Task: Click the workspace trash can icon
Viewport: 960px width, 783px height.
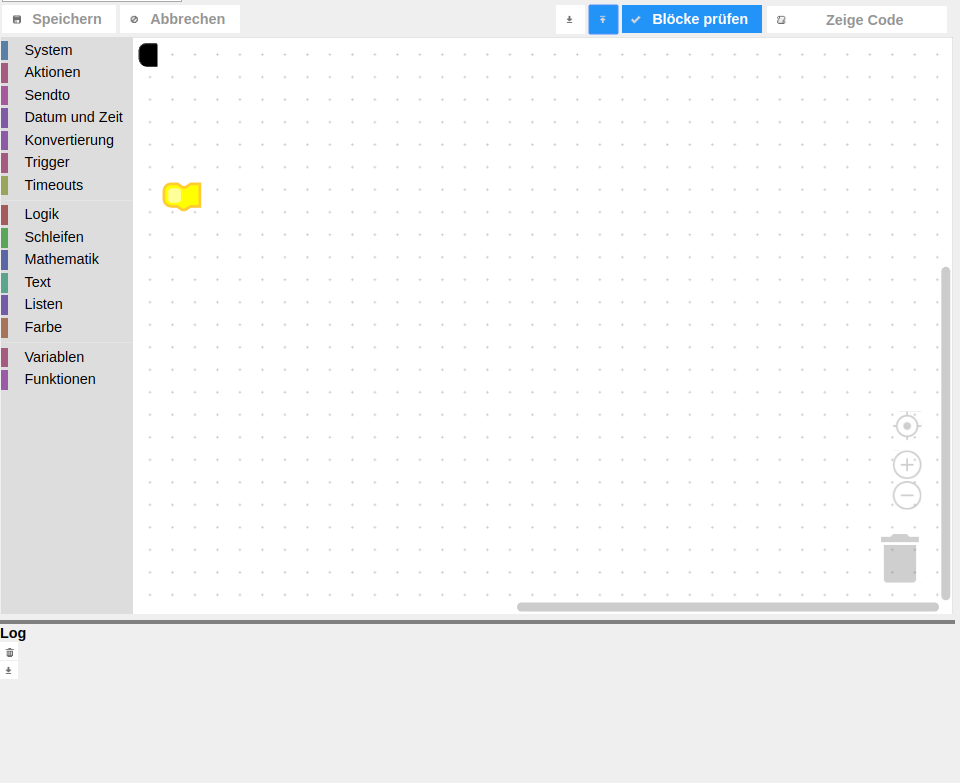Action: point(900,558)
